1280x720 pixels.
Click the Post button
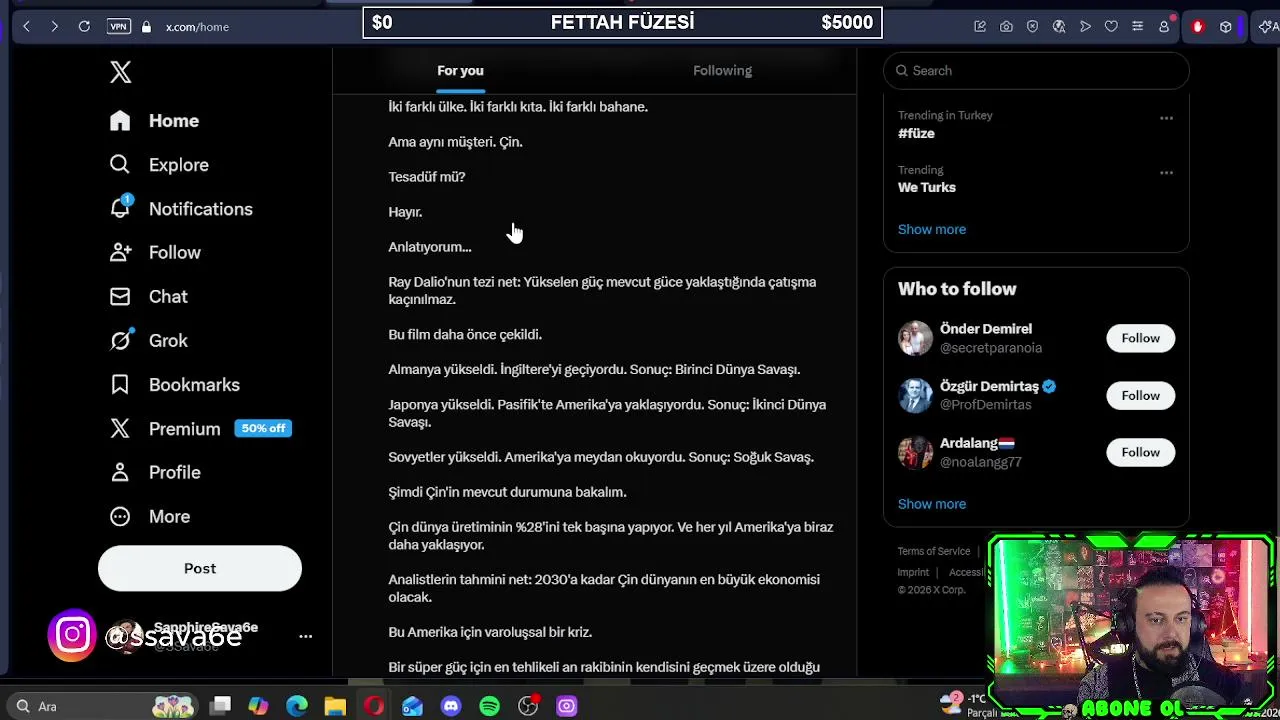200,568
